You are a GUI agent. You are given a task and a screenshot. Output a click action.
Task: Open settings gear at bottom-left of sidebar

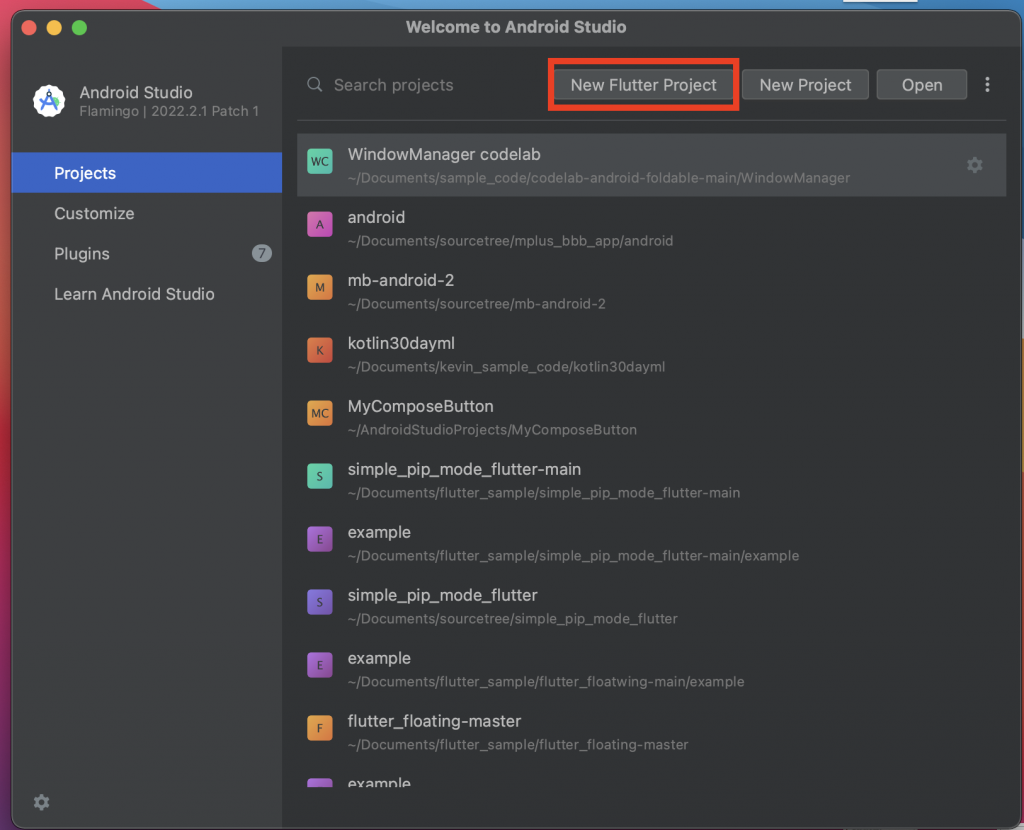[42, 802]
